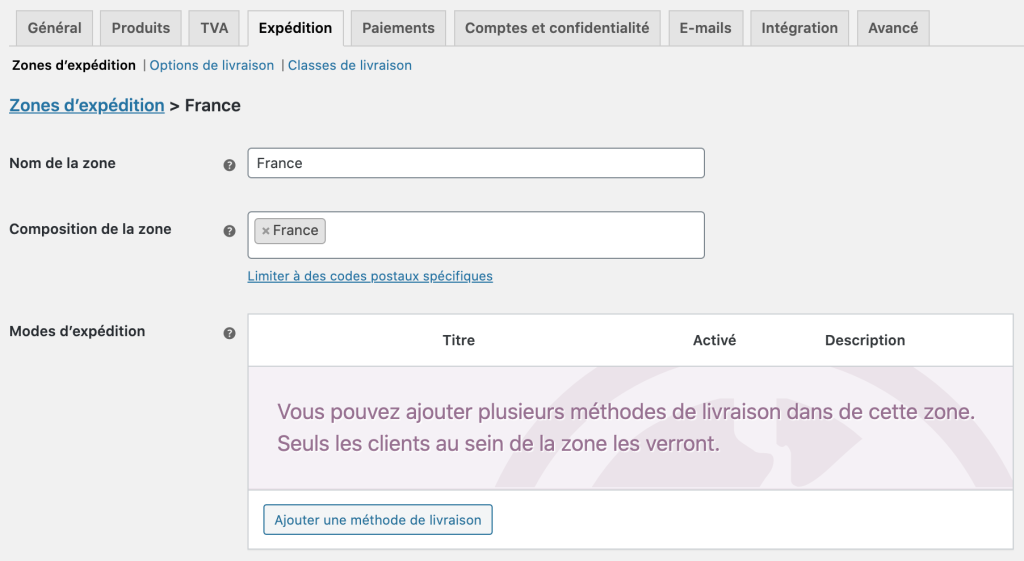Go to the Paiements tab
Image resolution: width=1024 pixels, height=561 pixels.
[398, 28]
